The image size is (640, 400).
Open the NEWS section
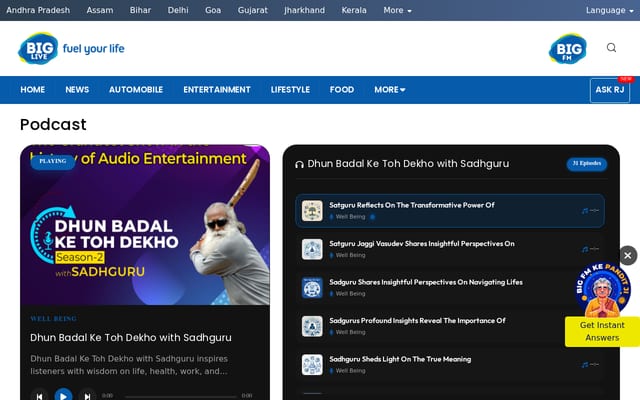click(77, 90)
